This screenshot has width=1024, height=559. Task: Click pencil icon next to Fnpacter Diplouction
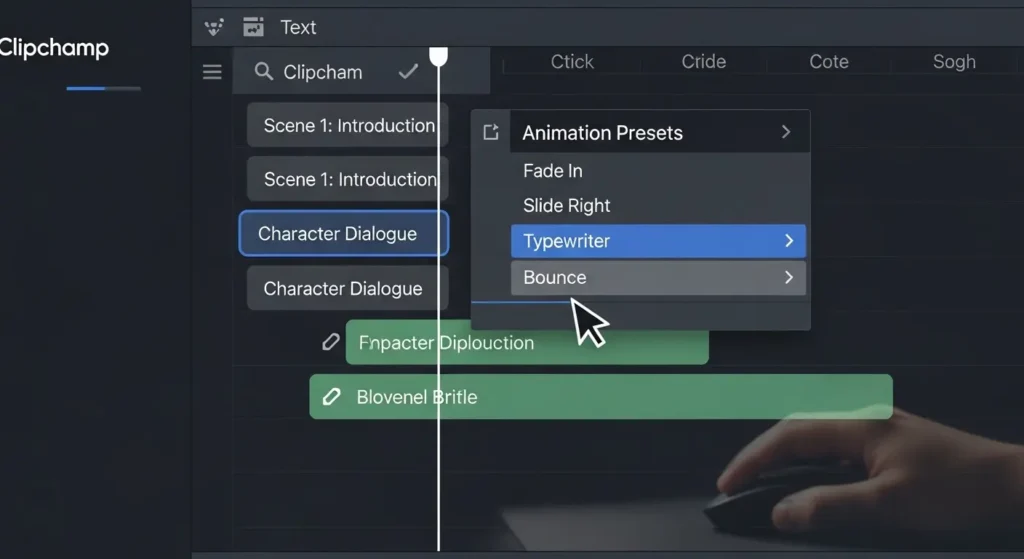[x=330, y=342]
